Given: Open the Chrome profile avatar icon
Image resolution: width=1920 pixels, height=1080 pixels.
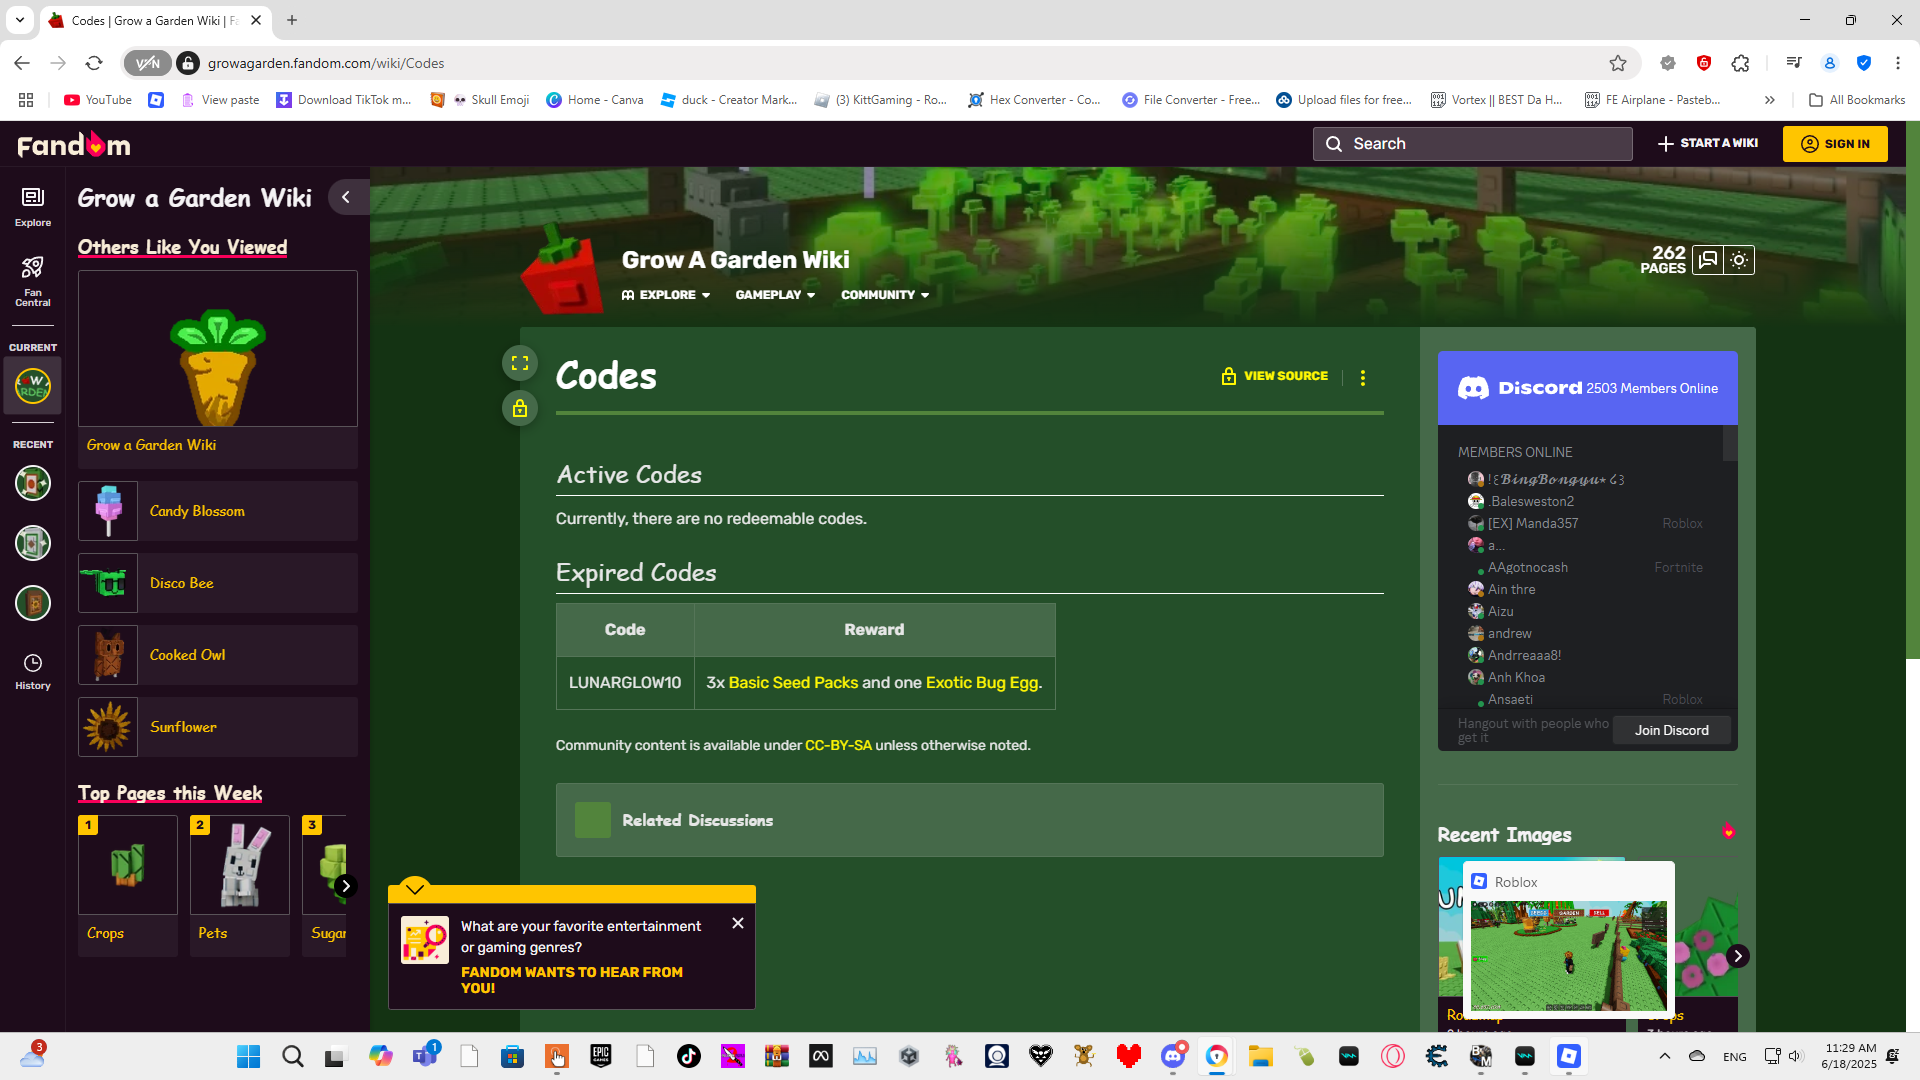Looking at the screenshot, I should click(x=1830, y=63).
